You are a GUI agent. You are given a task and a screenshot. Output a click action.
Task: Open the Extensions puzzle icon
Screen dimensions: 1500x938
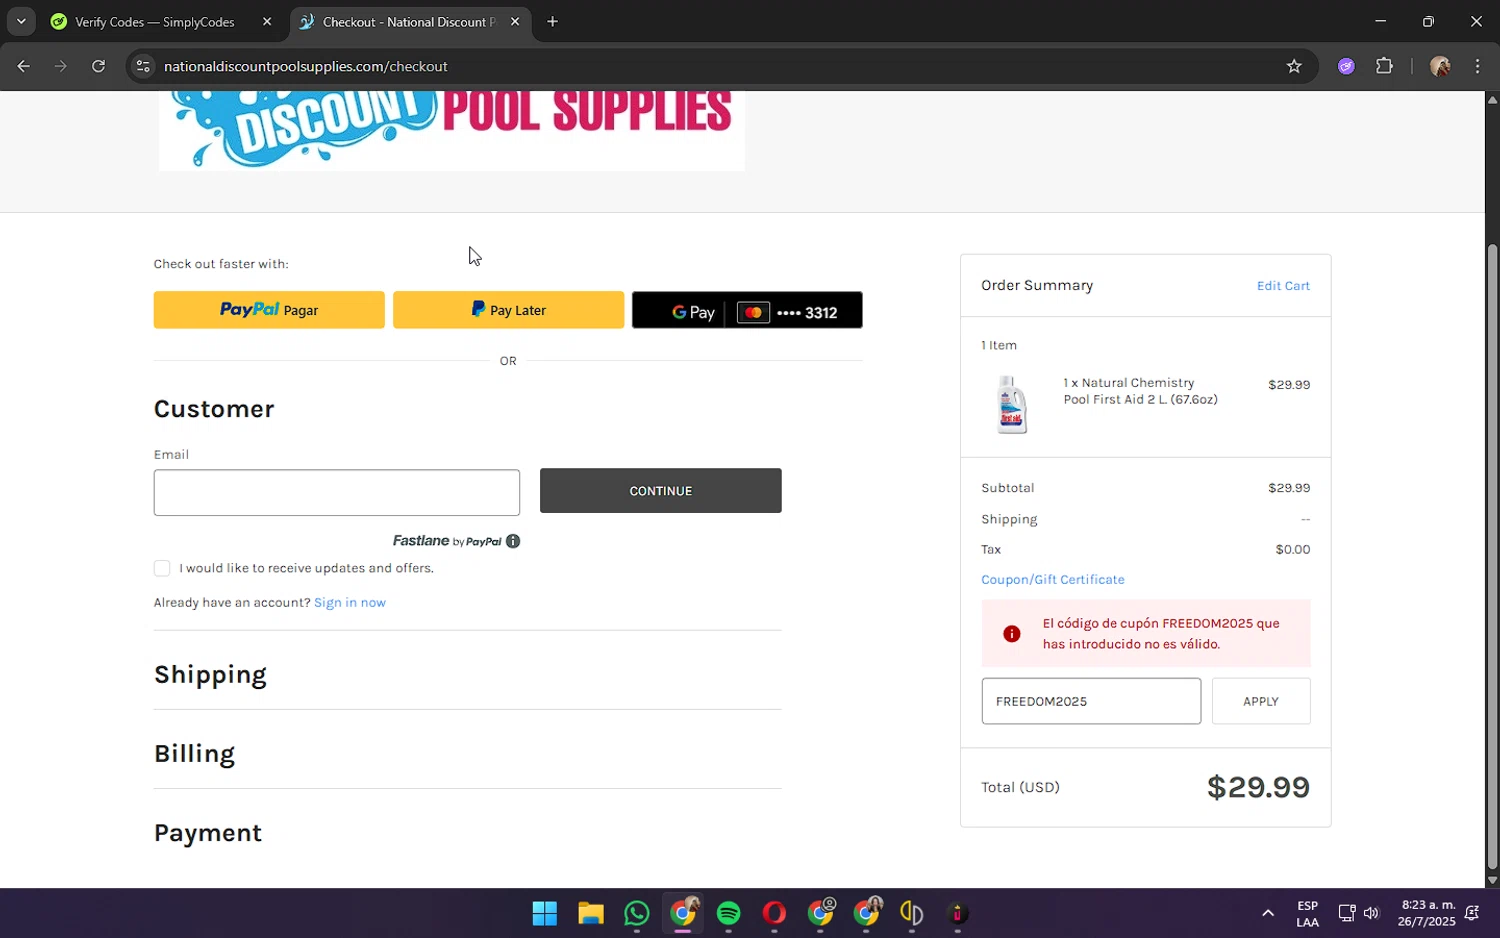pos(1384,66)
